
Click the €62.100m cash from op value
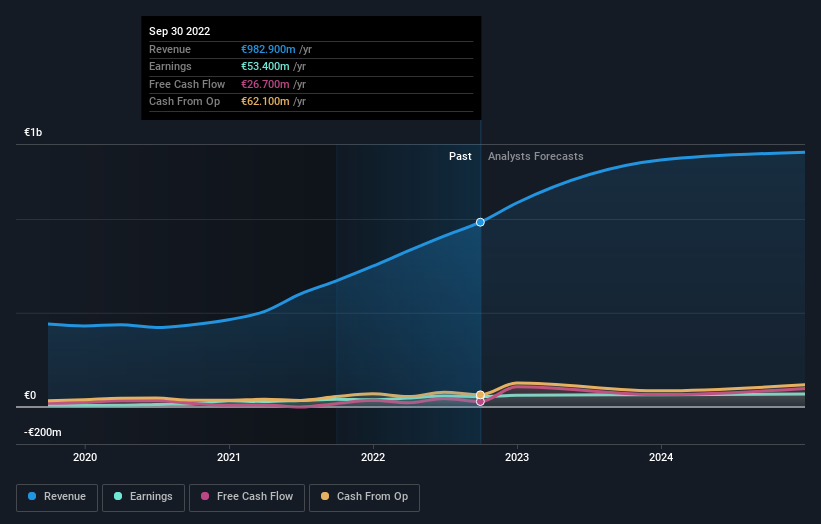[265, 102]
